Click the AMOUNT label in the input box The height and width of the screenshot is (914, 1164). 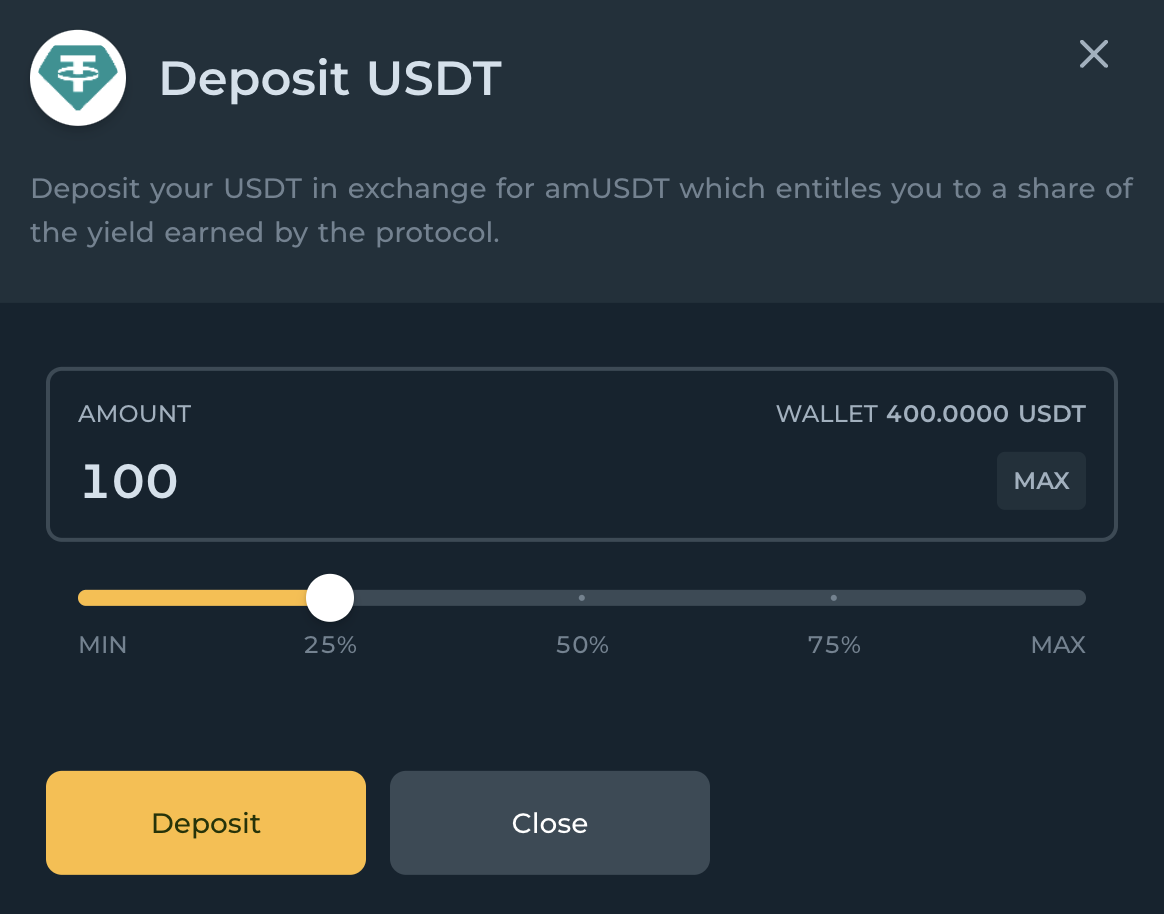pyautogui.click(x=134, y=413)
